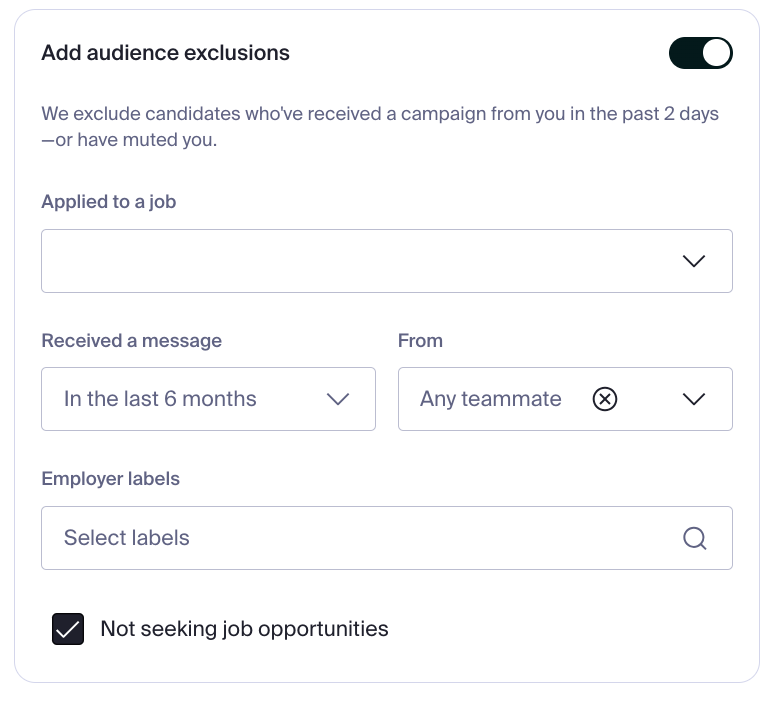Clear the Any teammate selection

[x=605, y=399]
